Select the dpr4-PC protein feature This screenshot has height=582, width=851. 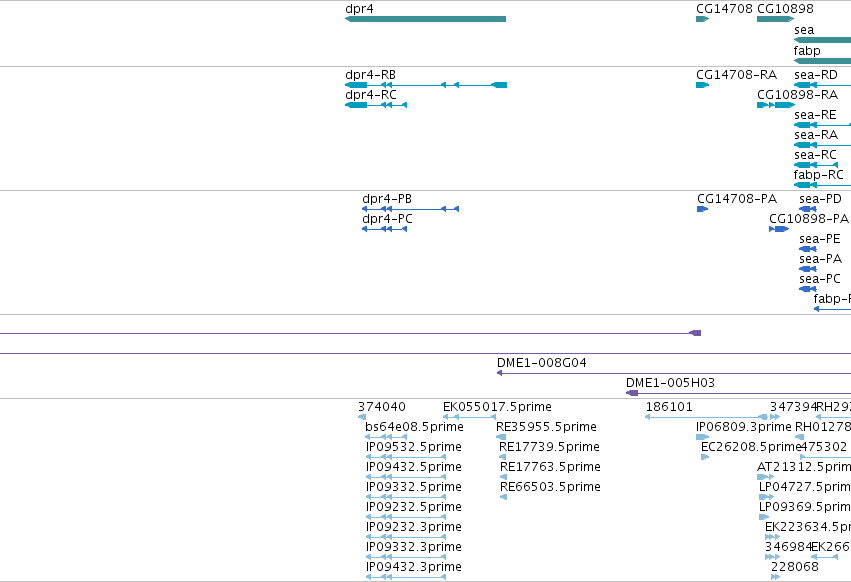tap(384, 229)
